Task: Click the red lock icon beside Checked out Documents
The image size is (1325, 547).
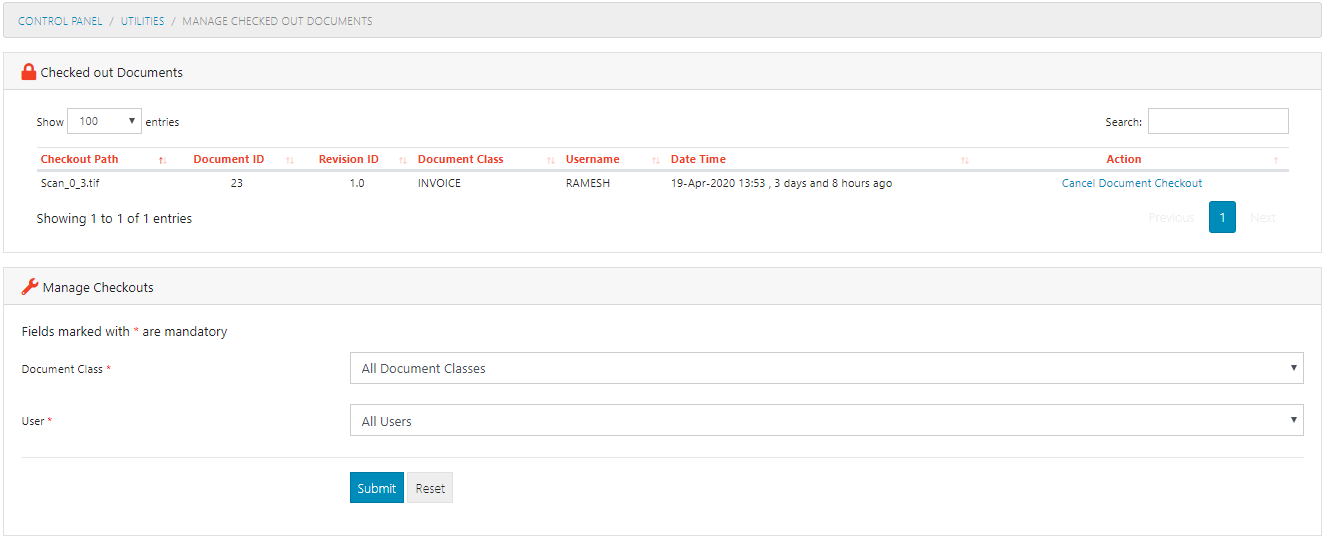Action: coord(29,72)
